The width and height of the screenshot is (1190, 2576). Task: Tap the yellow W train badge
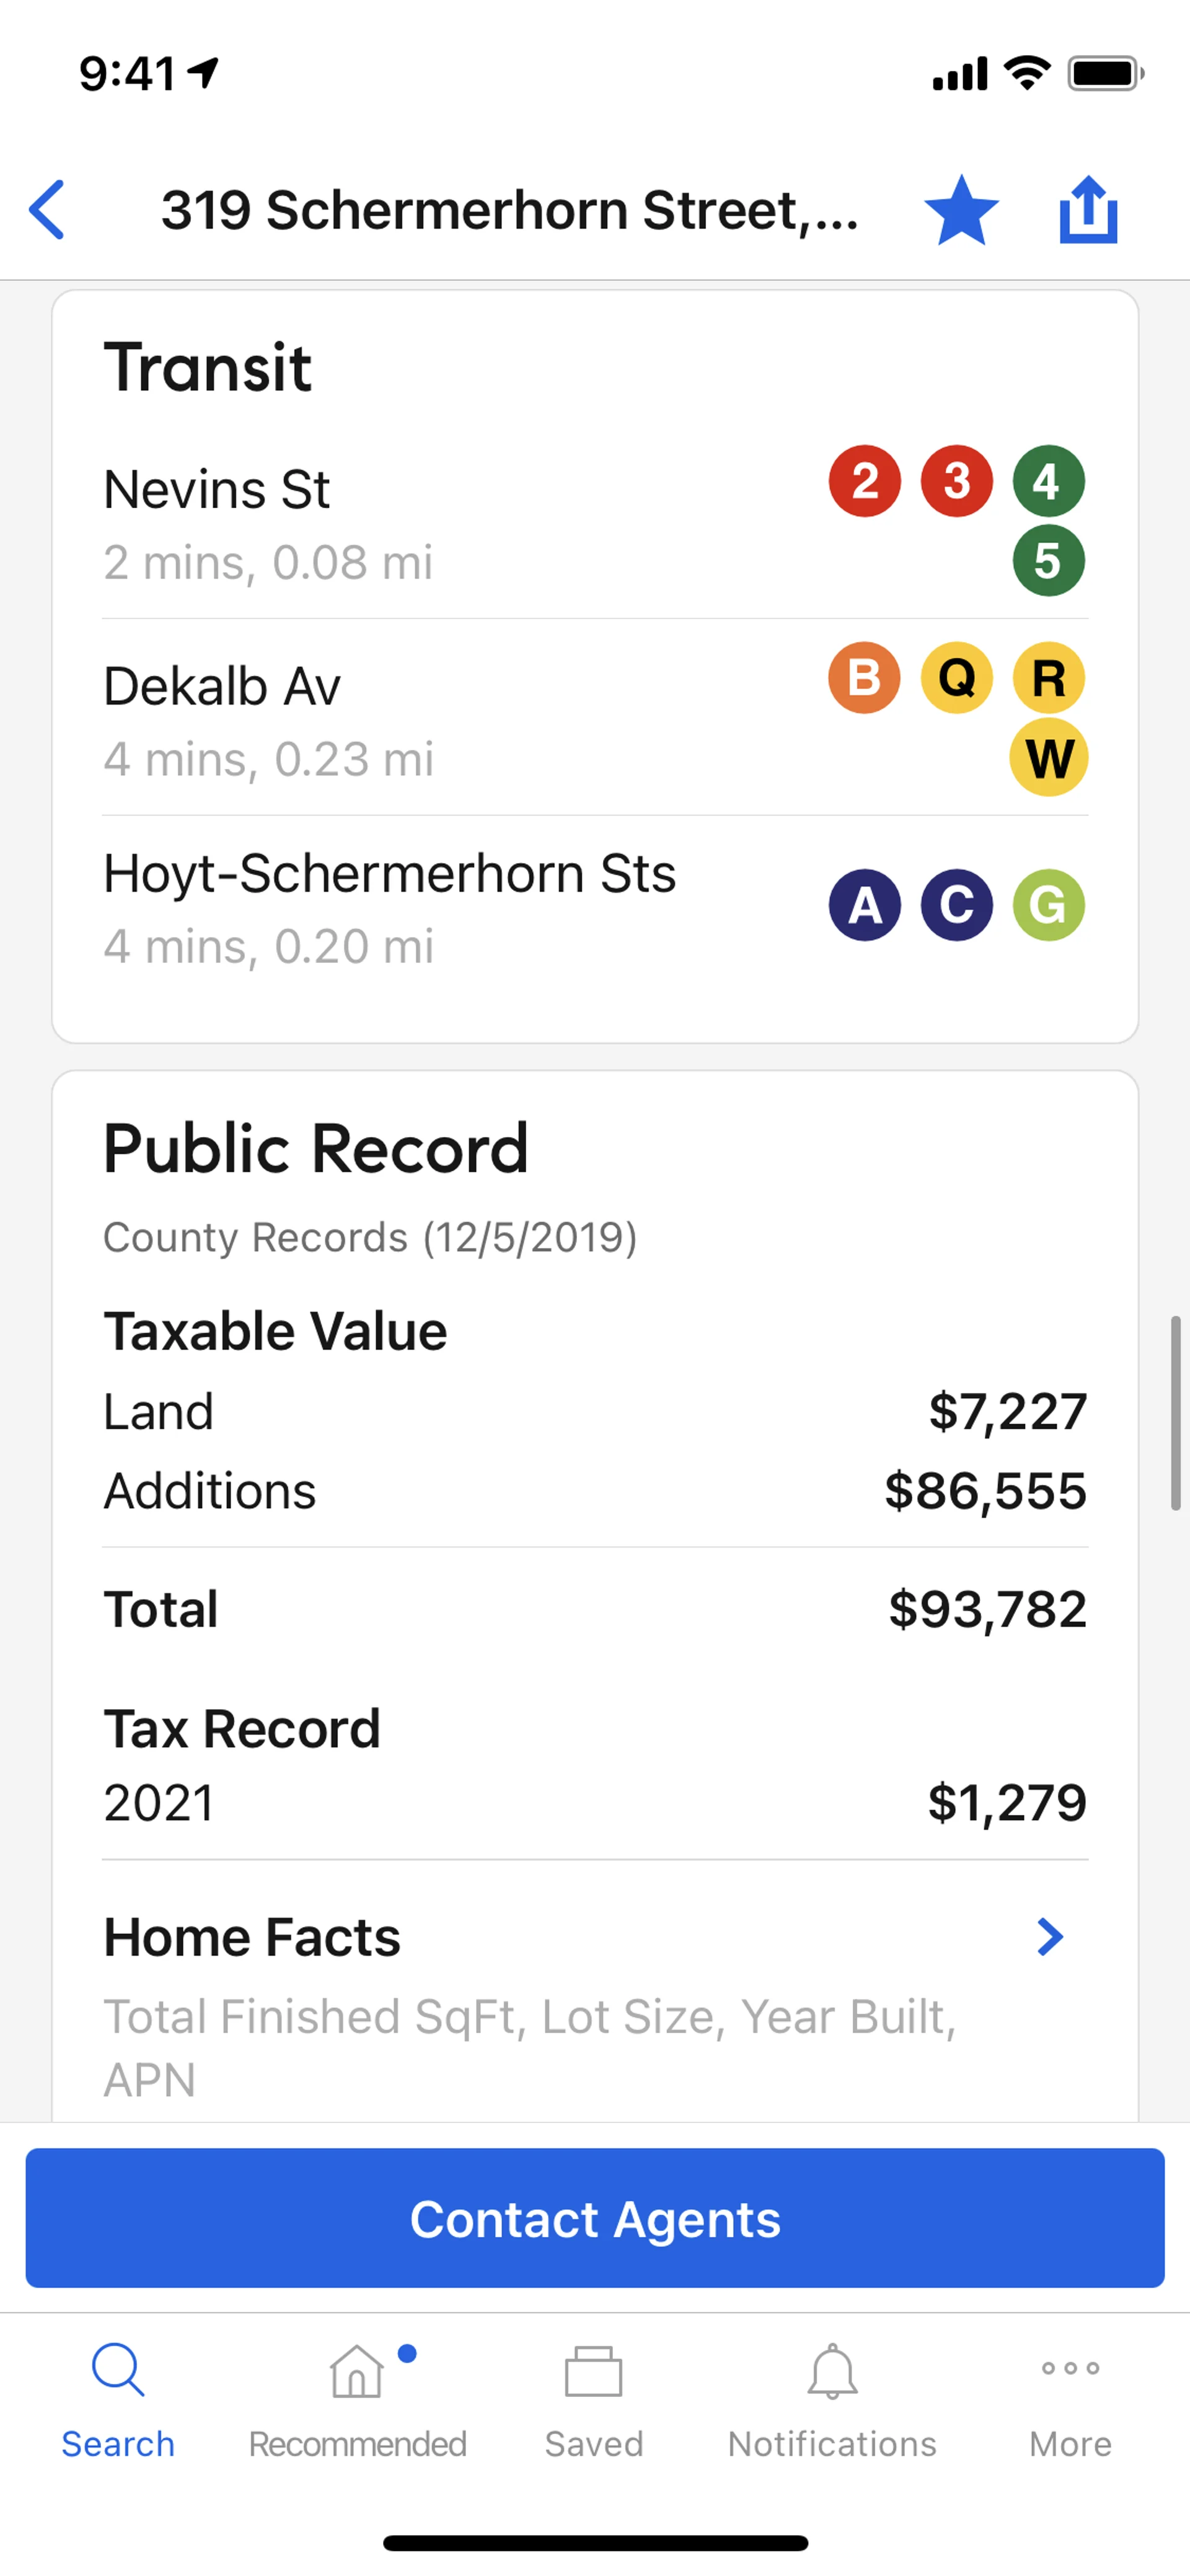click(1048, 758)
